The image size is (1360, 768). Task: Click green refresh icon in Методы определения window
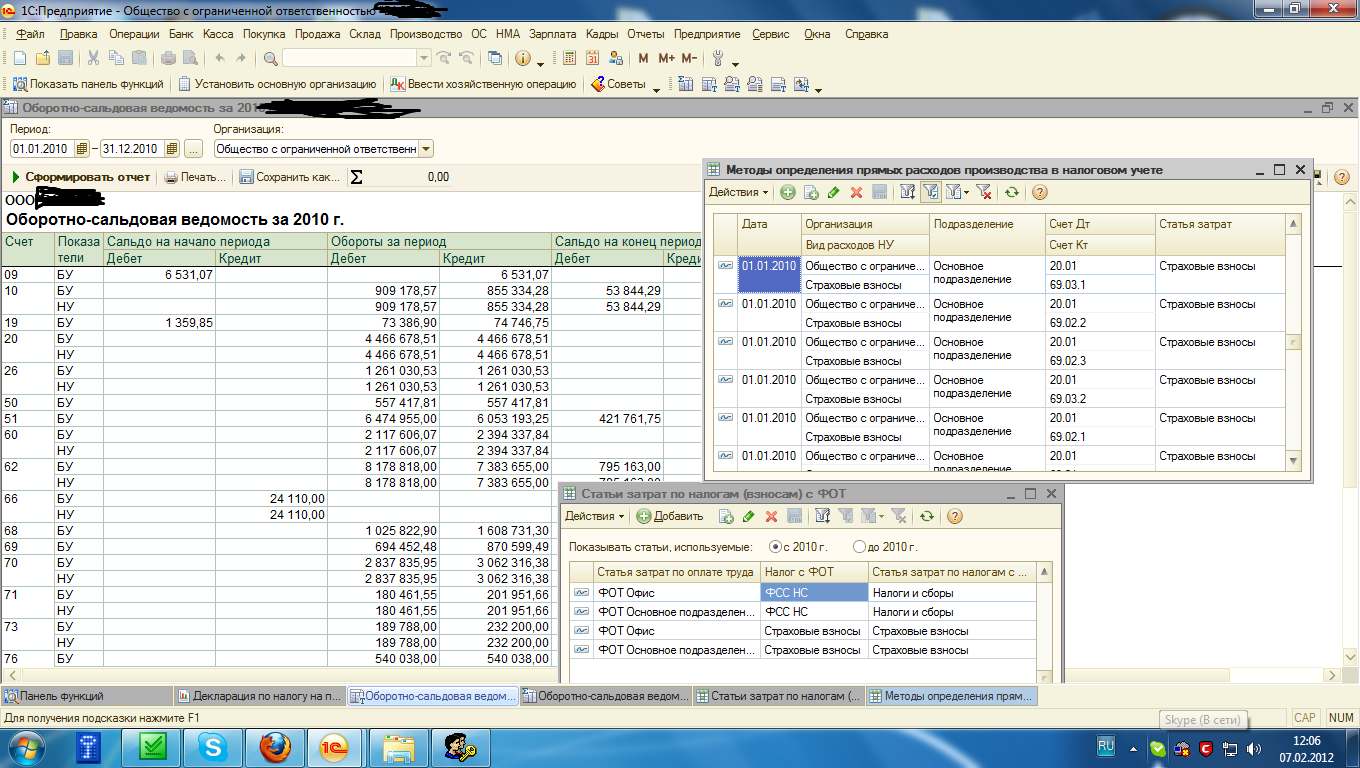point(1012,193)
